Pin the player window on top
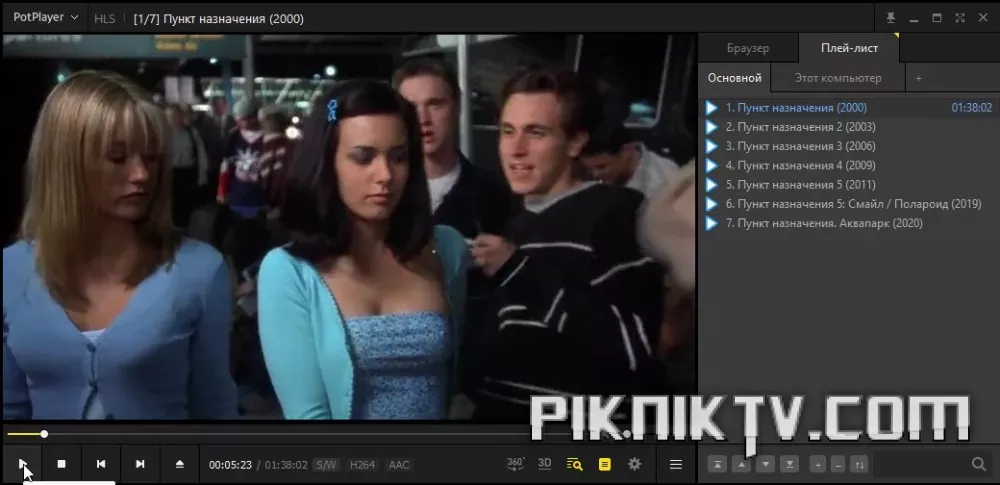This screenshot has height=485, width=1000. (x=891, y=18)
